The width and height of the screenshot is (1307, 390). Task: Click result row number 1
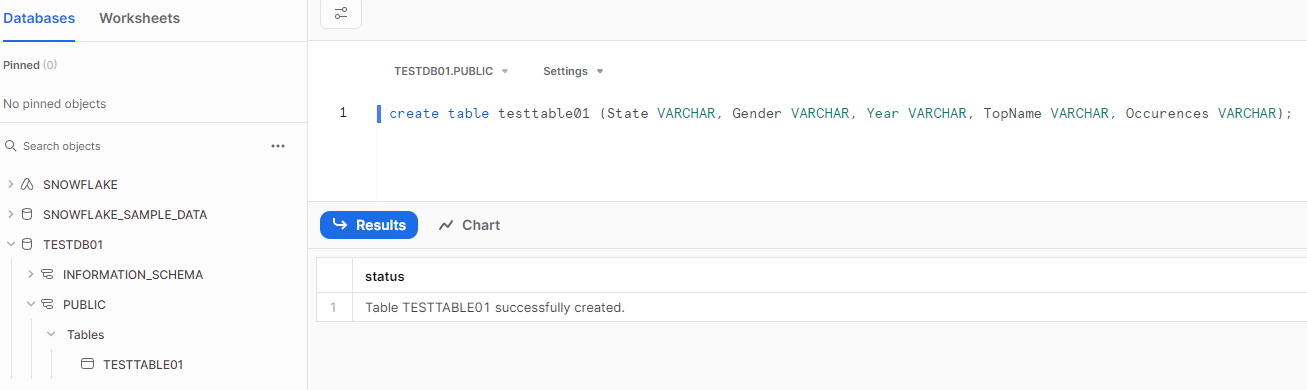(x=334, y=307)
